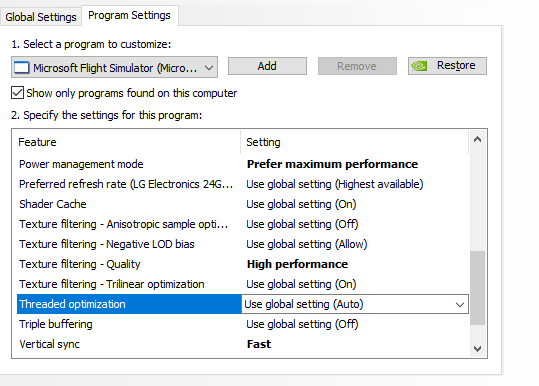Screen dimensions: 539x386
Task: Click the scroll up arrow in settings list
Action: [x=477, y=140]
